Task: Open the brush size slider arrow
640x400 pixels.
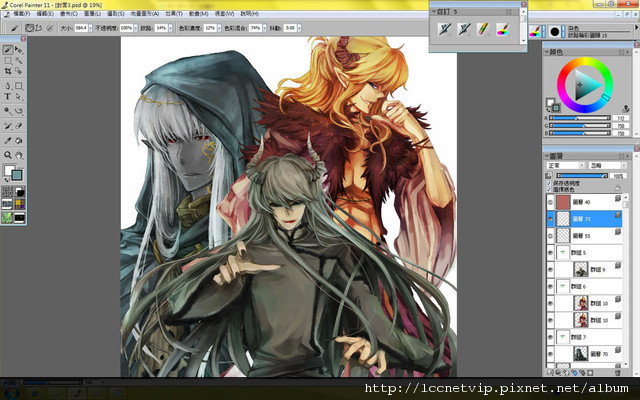Action: pos(91,28)
